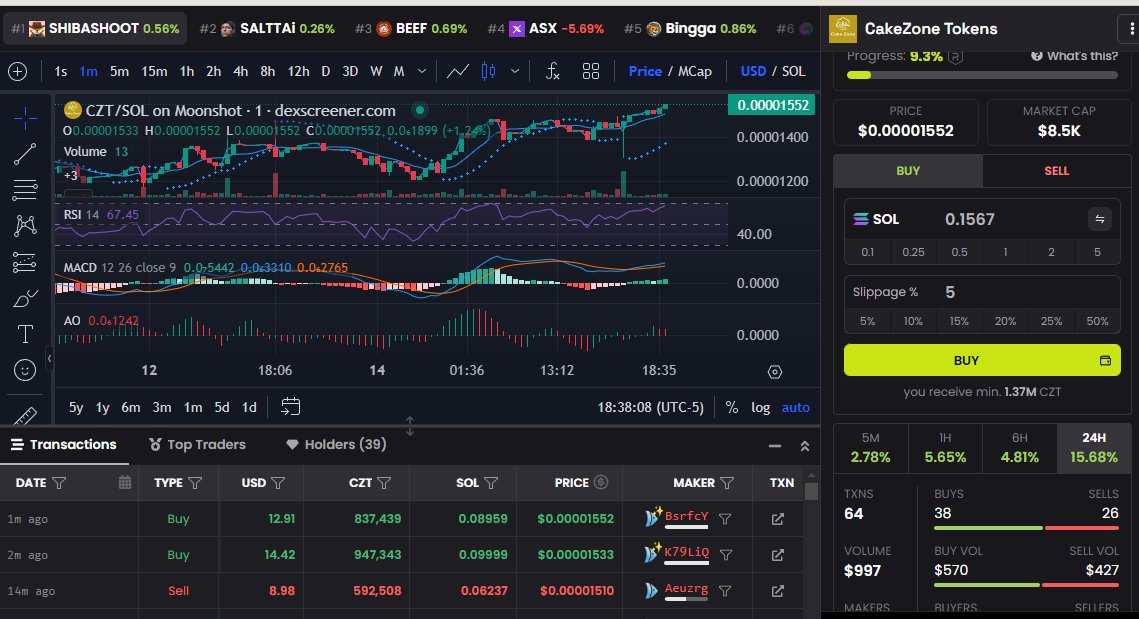Click the buys versus sells ratio bar
The width and height of the screenshot is (1139, 619).
click(1026, 528)
